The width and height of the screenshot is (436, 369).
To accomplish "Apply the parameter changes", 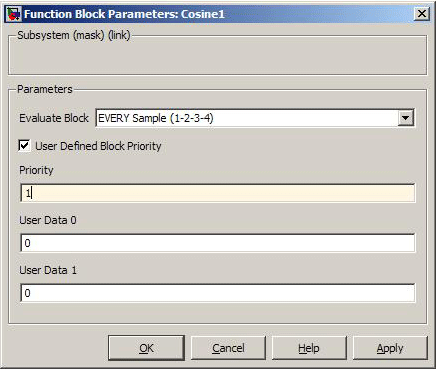I will point(390,348).
